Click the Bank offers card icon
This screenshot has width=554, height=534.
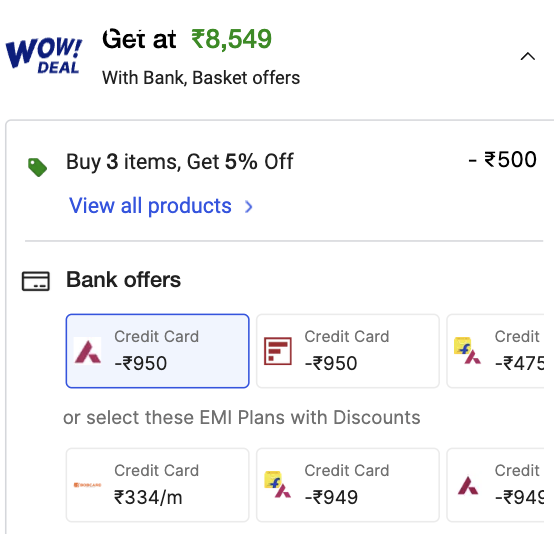[36, 281]
